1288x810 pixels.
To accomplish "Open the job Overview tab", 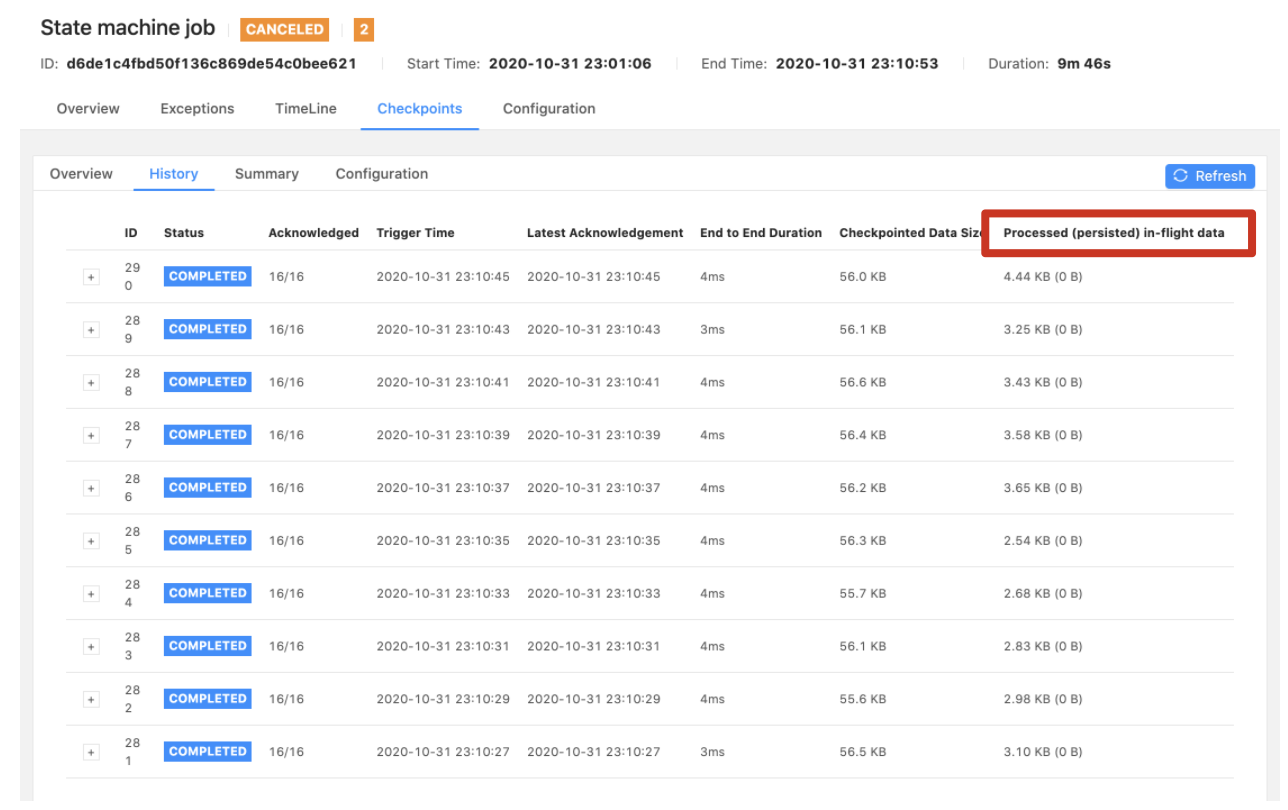I will pos(88,108).
